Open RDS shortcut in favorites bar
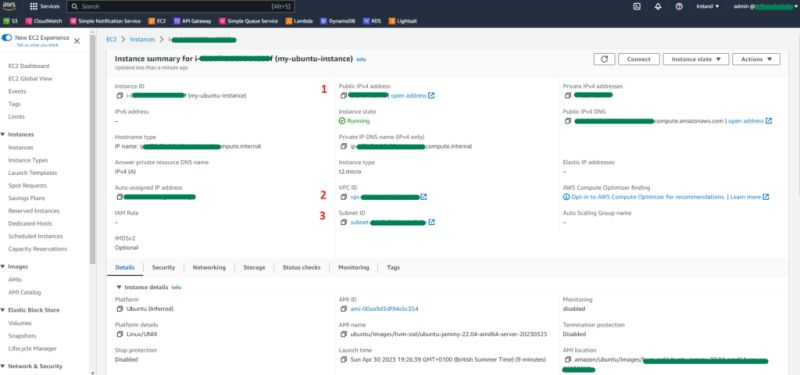The image size is (800, 375). click(372, 21)
